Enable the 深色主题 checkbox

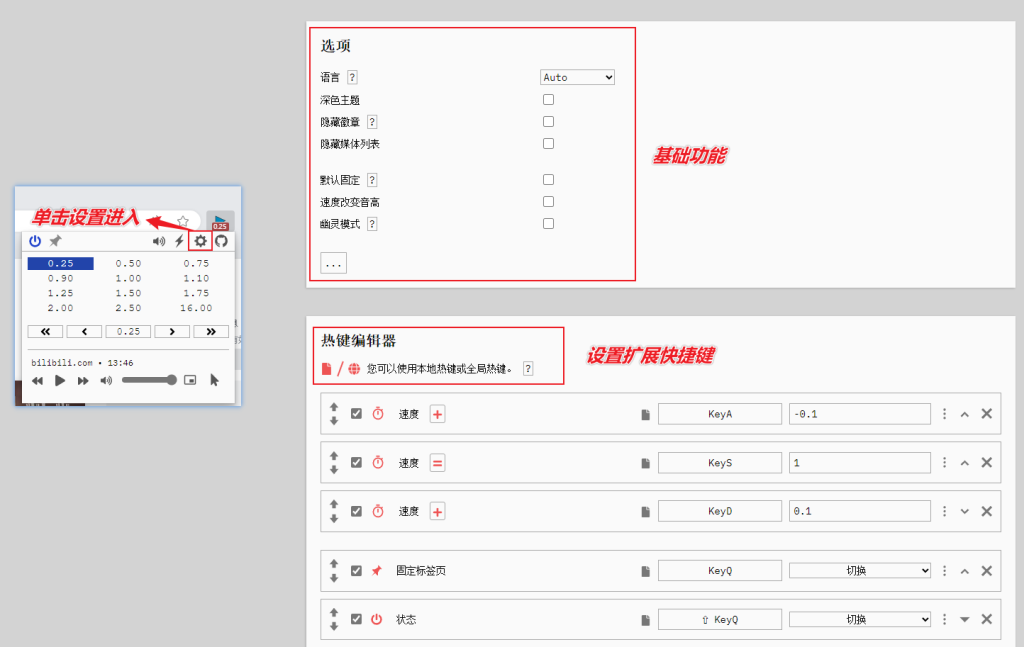[x=548, y=100]
